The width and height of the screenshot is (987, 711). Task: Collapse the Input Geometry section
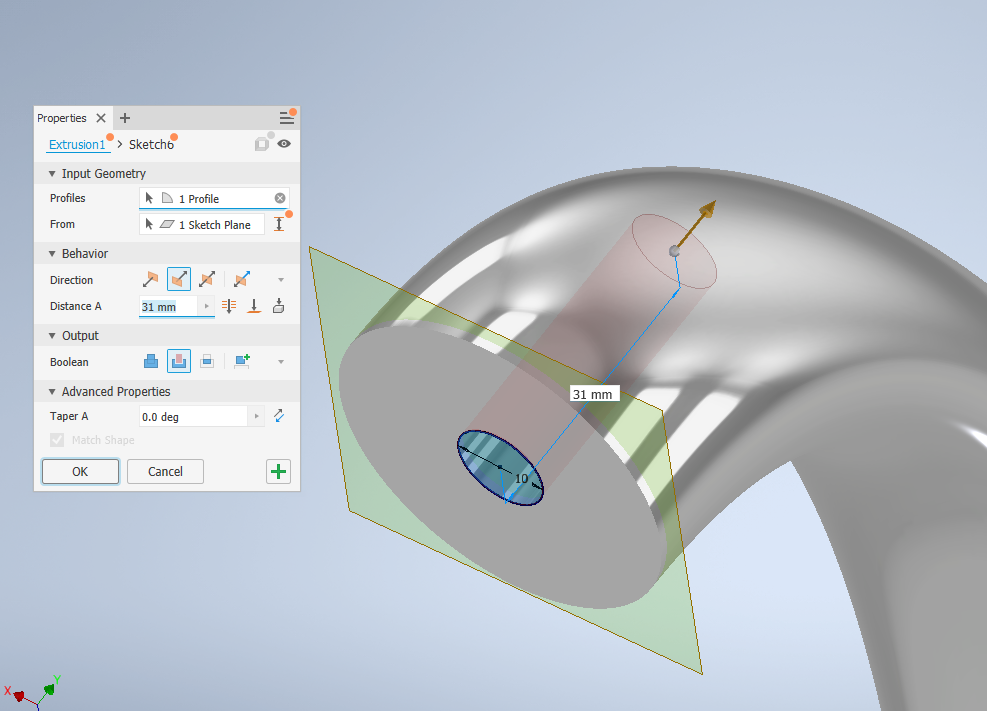[52, 174]
